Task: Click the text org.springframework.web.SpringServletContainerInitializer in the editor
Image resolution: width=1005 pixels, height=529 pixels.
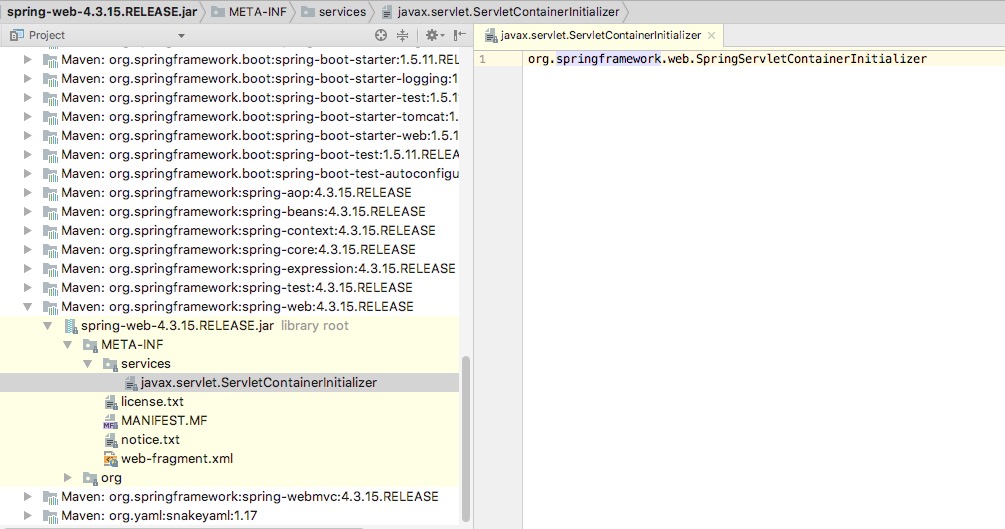Action: (727, 59)
